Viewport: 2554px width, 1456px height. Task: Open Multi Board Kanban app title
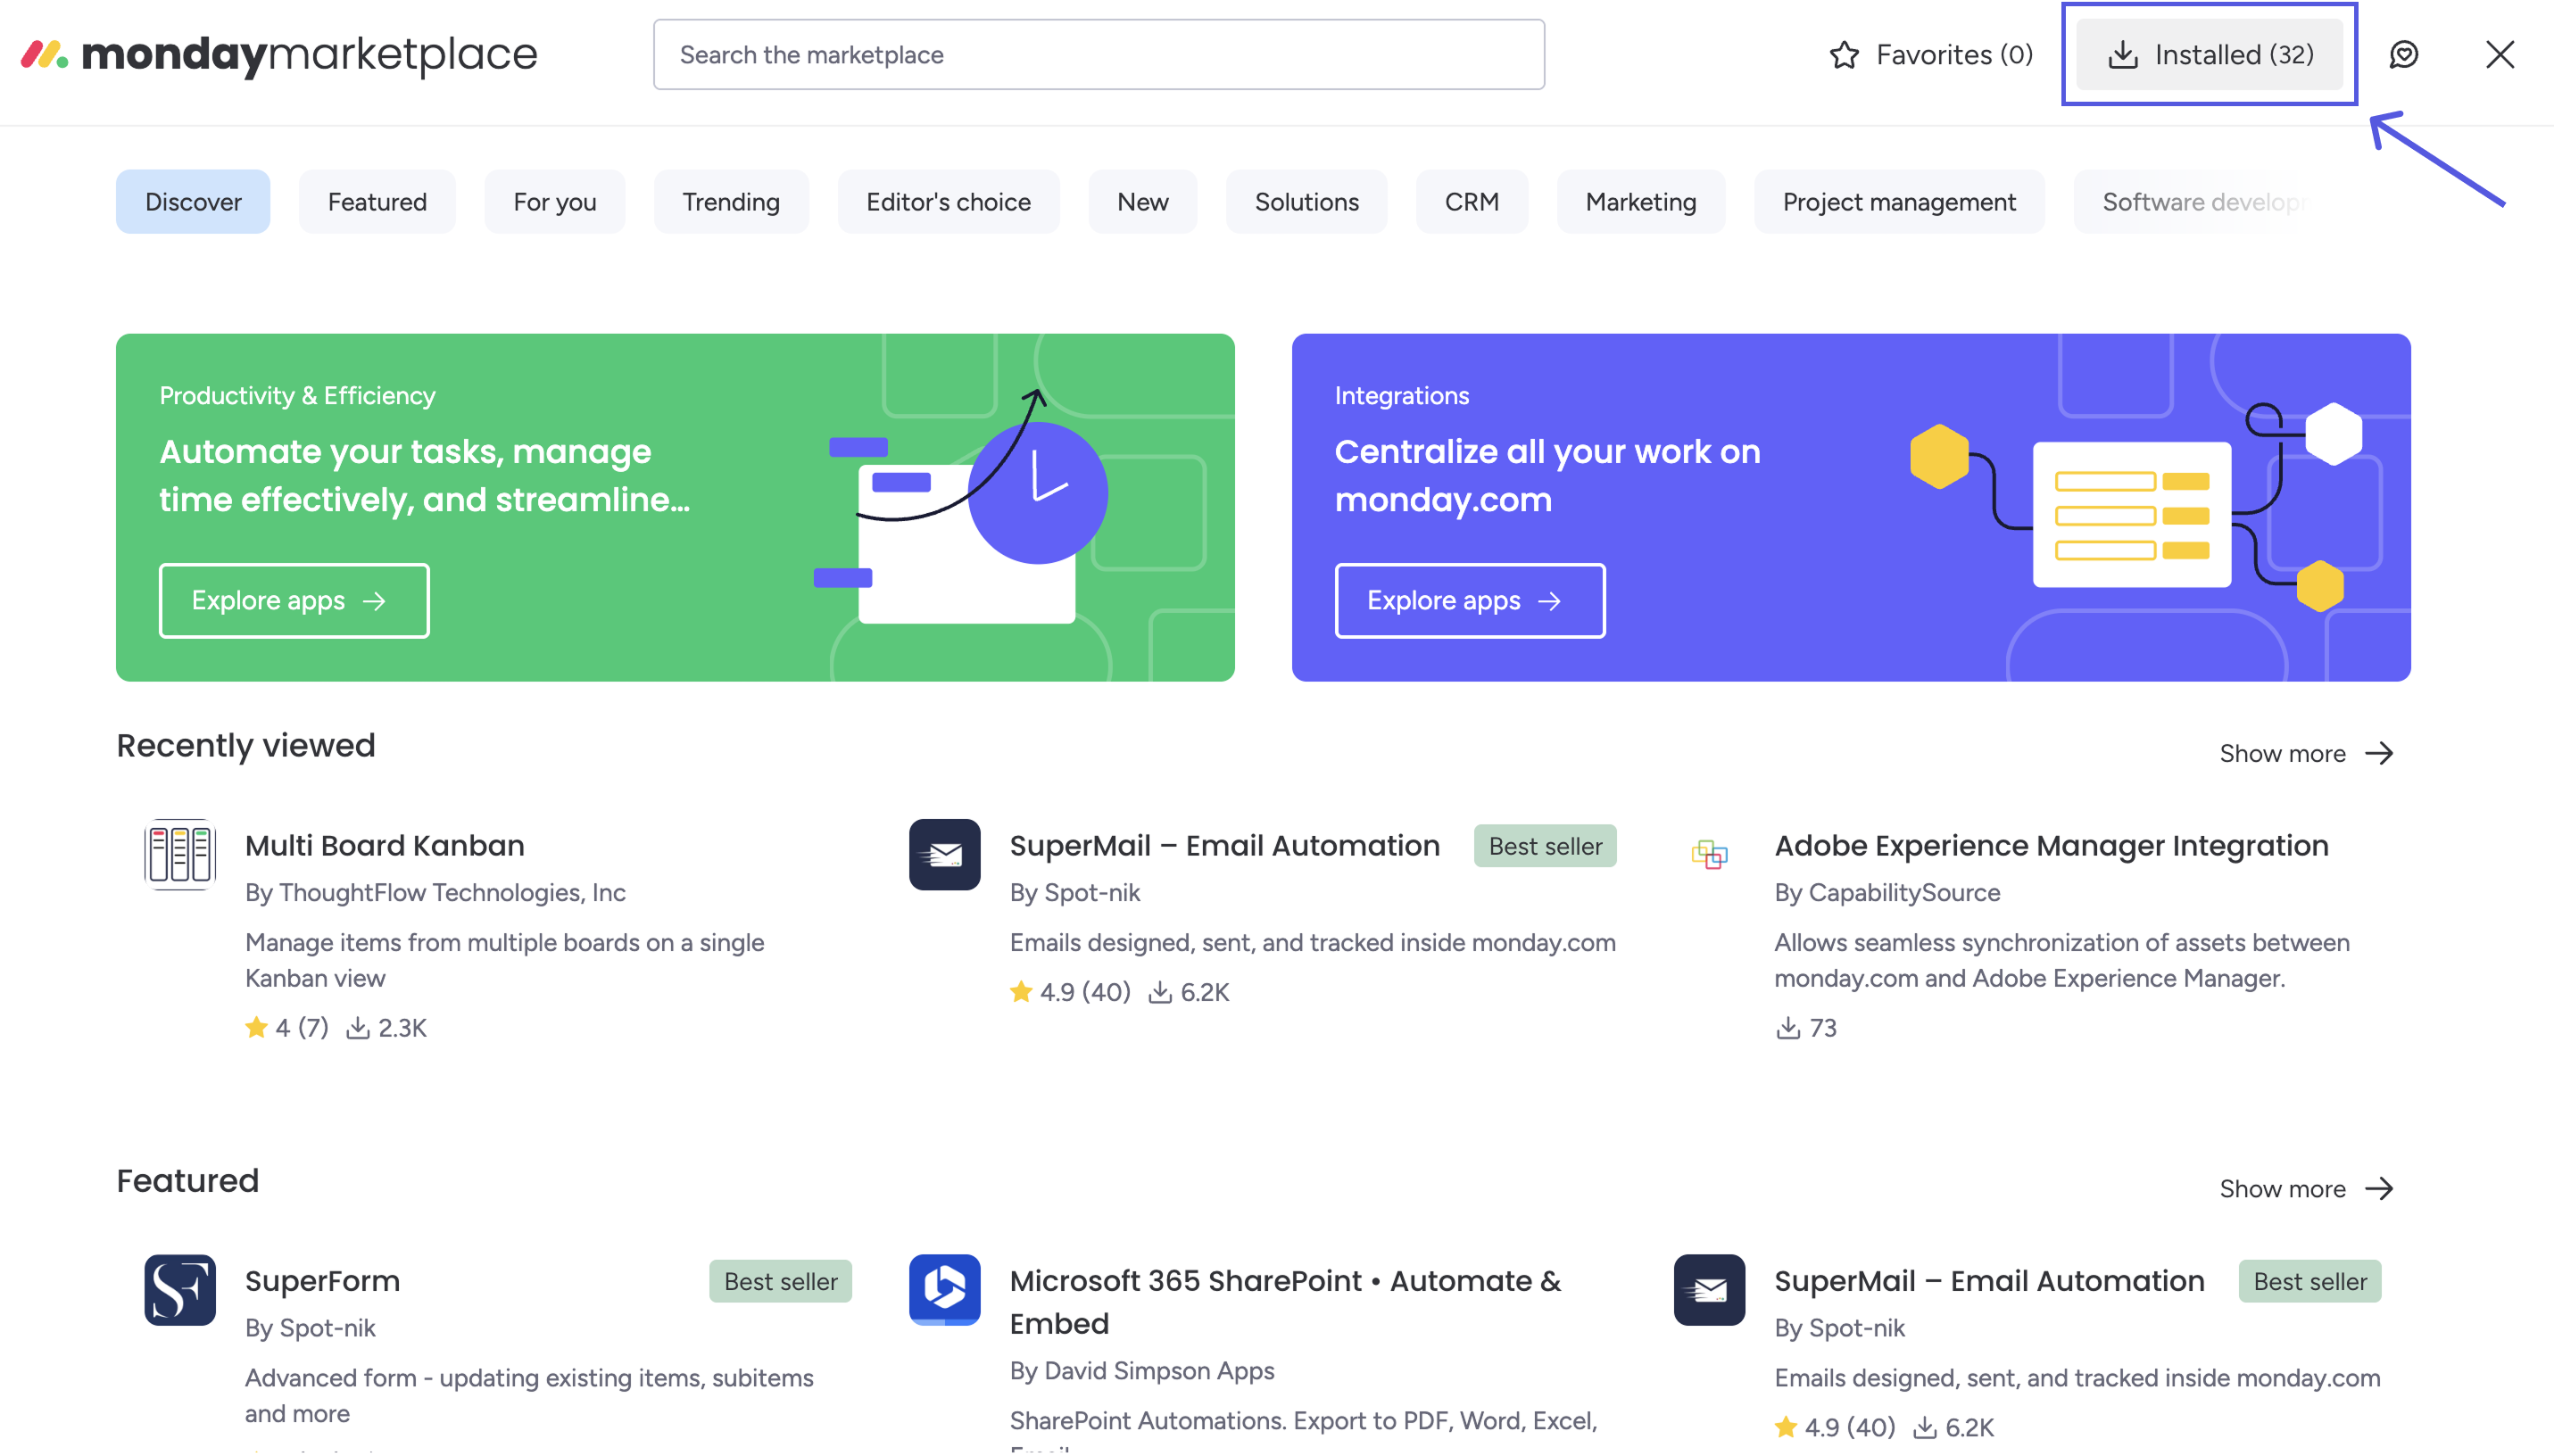(x=384, y=845)
